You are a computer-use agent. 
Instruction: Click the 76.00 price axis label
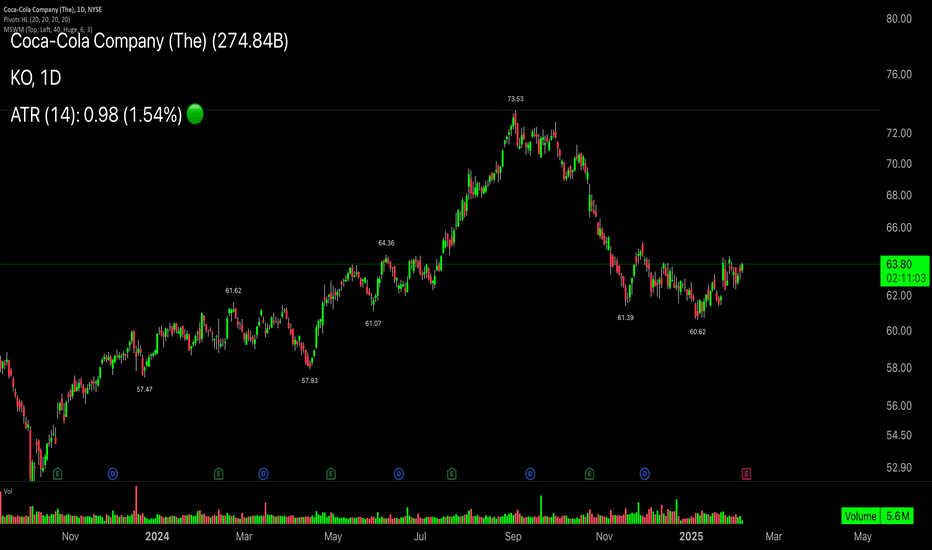pyautogui.click(x=899, y=74)
